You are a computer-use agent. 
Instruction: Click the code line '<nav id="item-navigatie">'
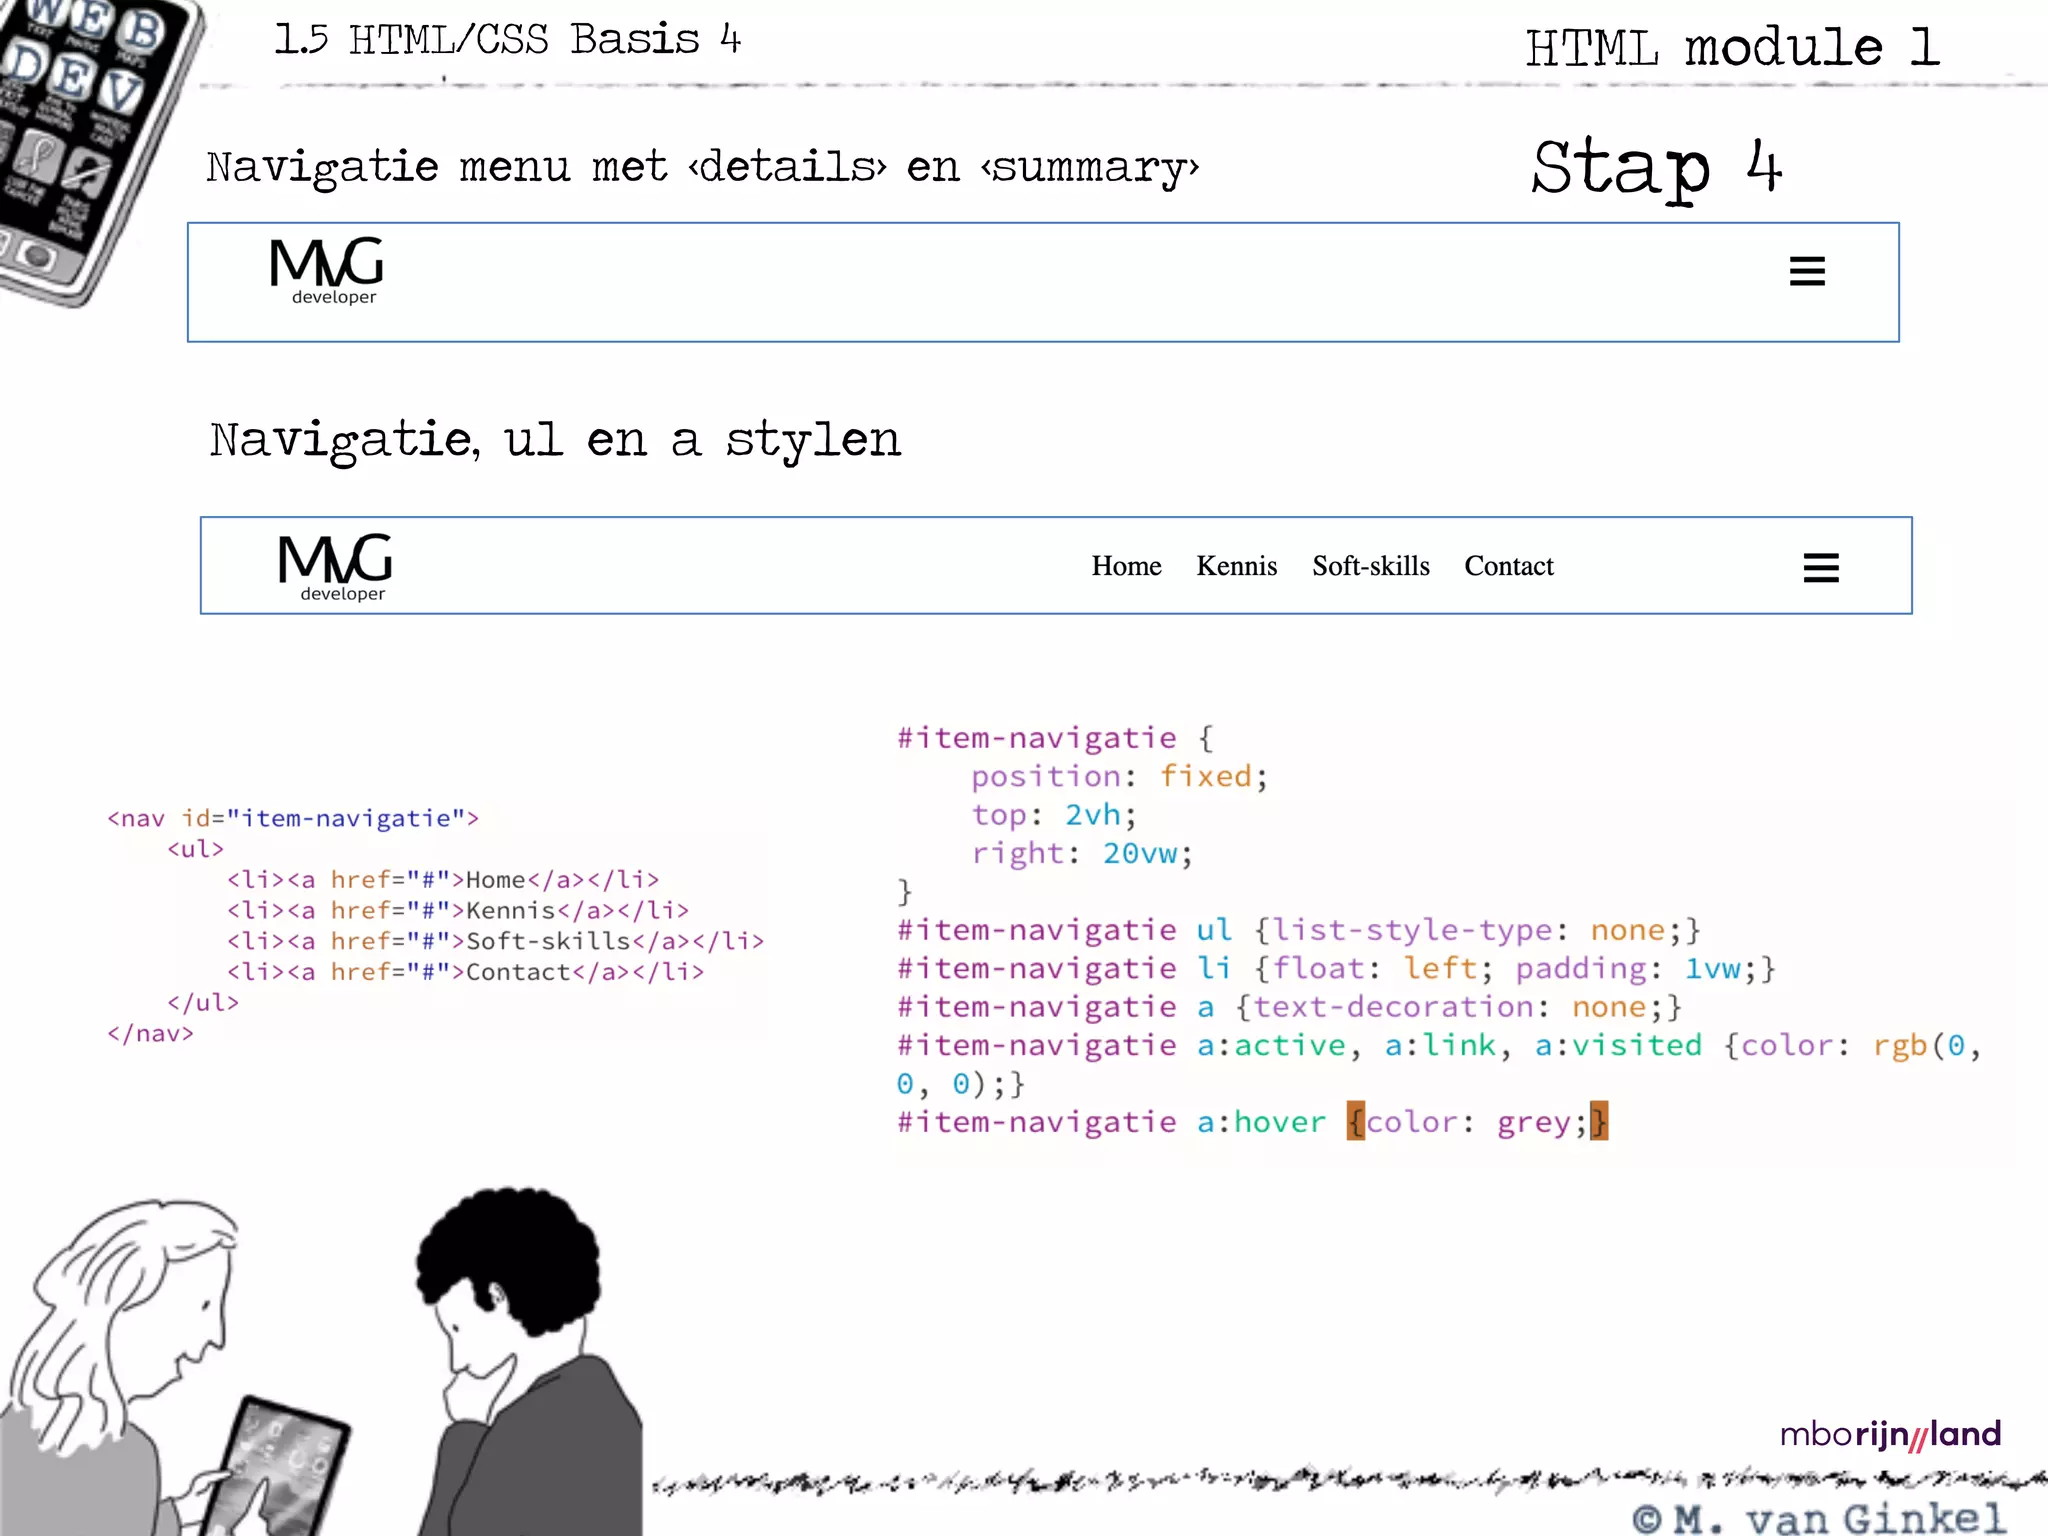pos(293,818)
